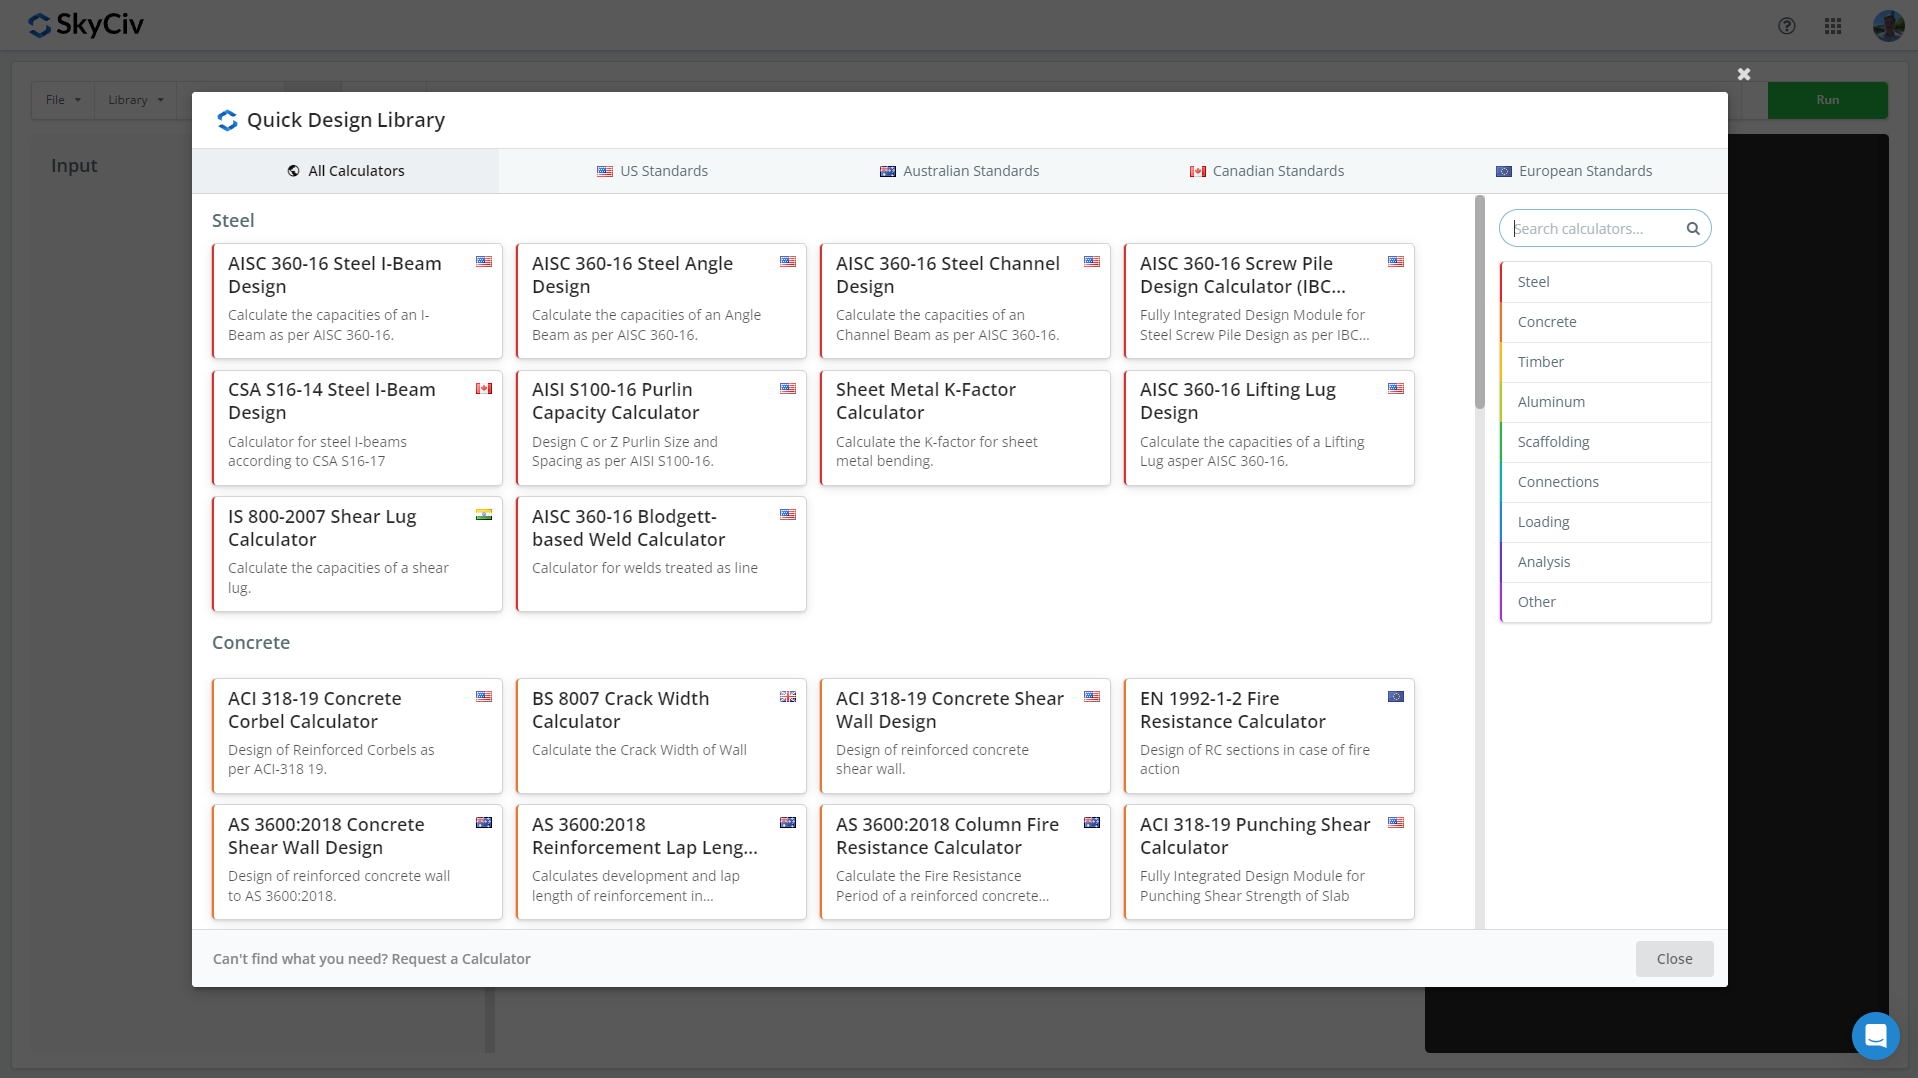
Task: Switch to the European Standards tab
Action: click(1573, 171)
